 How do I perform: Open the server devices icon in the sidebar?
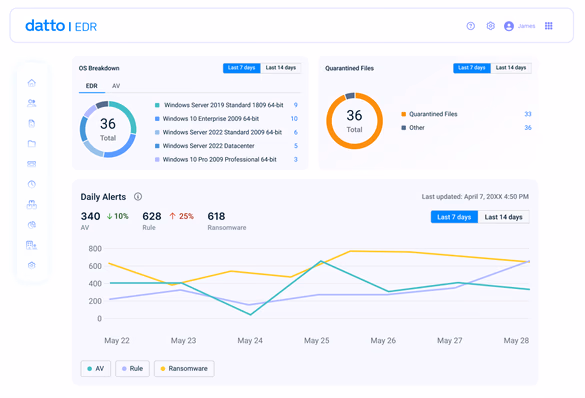[x=32, y=164]
